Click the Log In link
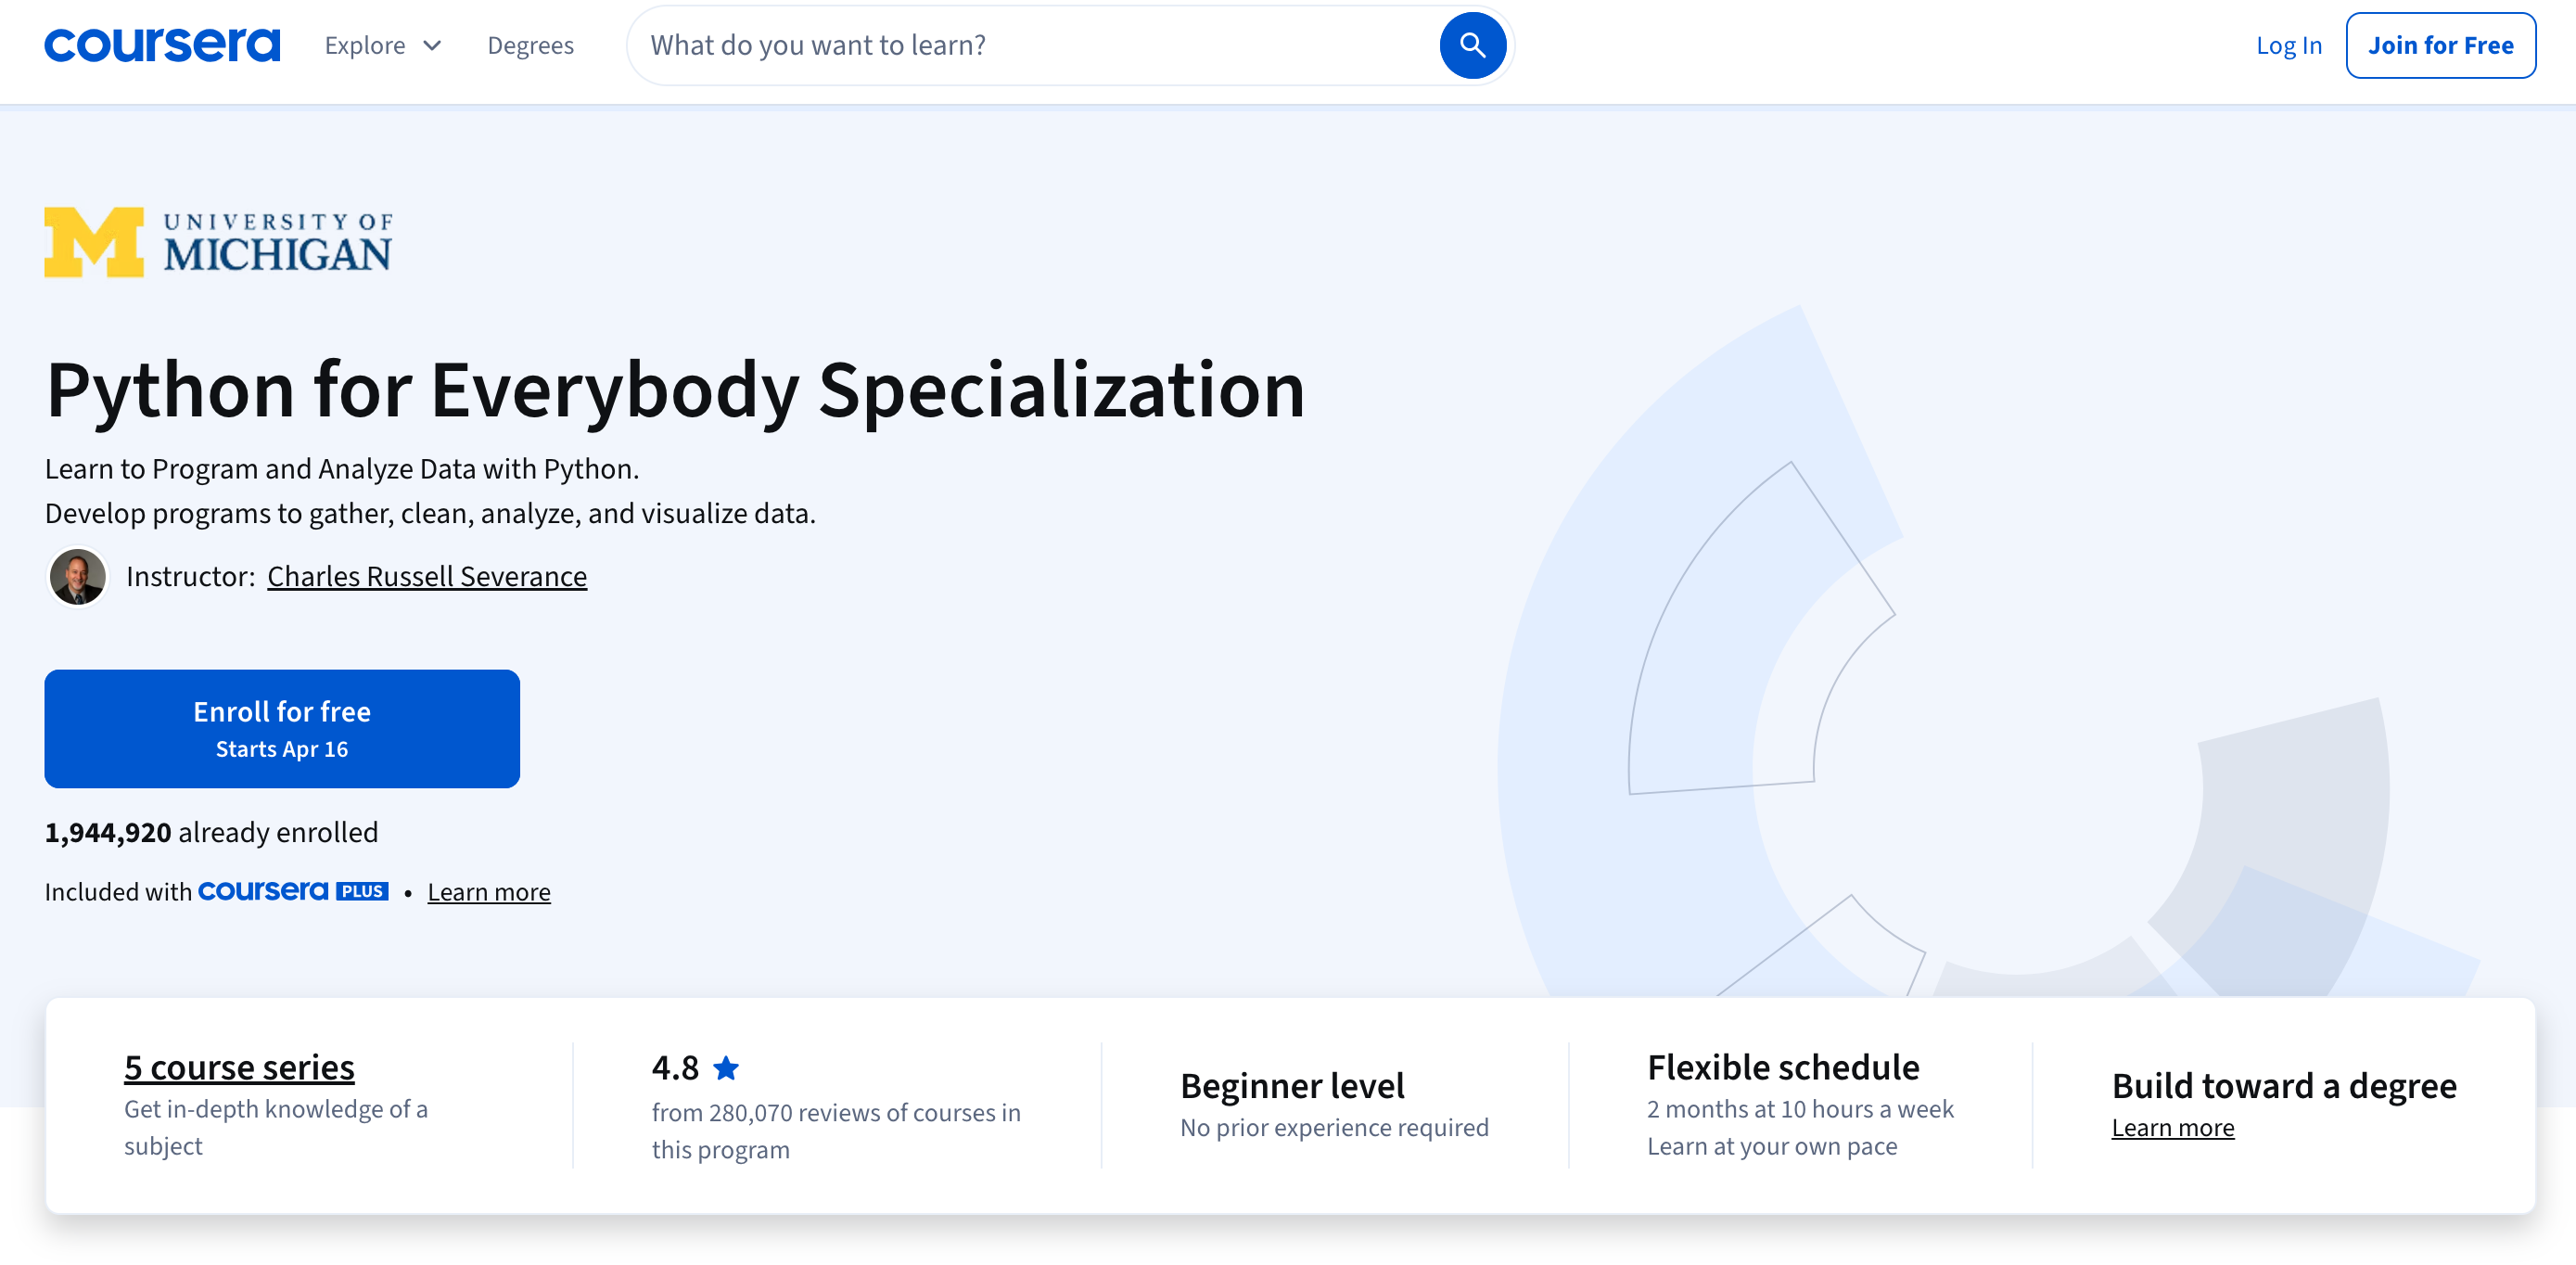 [2288, 45]
